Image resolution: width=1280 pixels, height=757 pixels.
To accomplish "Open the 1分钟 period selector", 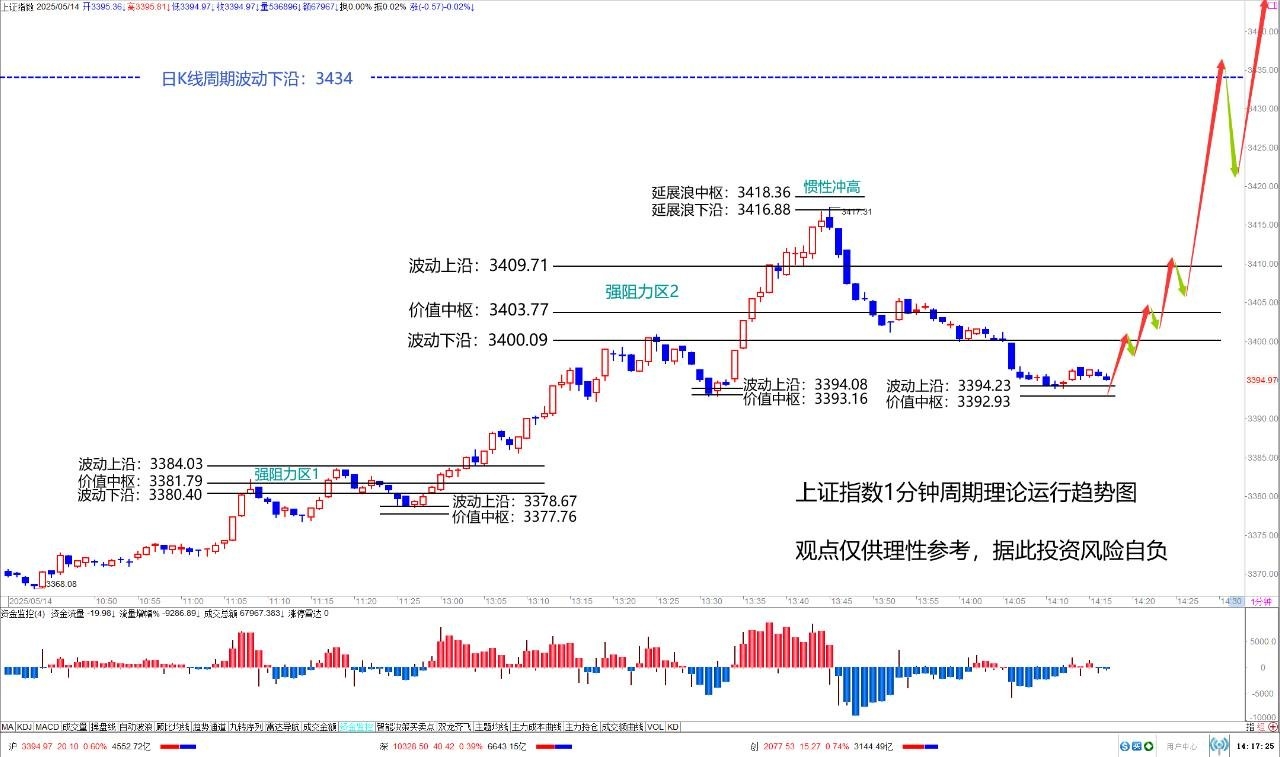I will pyautogui.click(x=1263, y=601).
